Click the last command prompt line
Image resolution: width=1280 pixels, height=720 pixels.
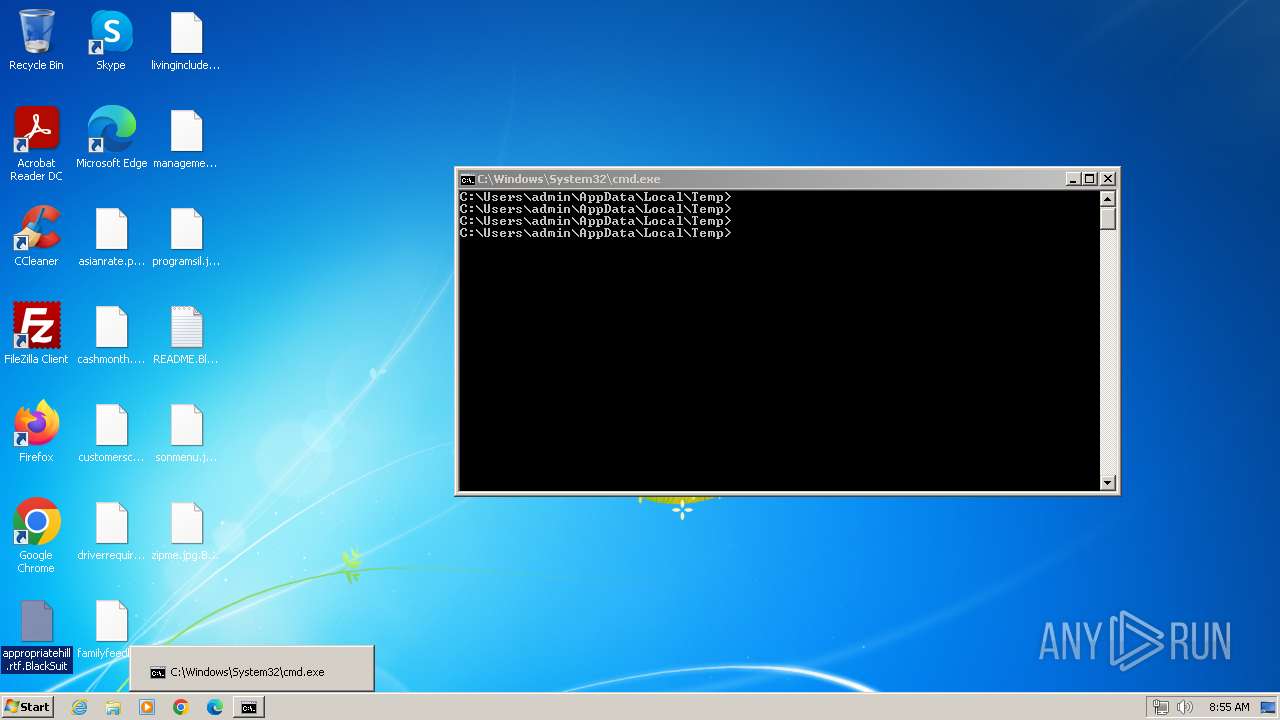click(x=596, y=233)
